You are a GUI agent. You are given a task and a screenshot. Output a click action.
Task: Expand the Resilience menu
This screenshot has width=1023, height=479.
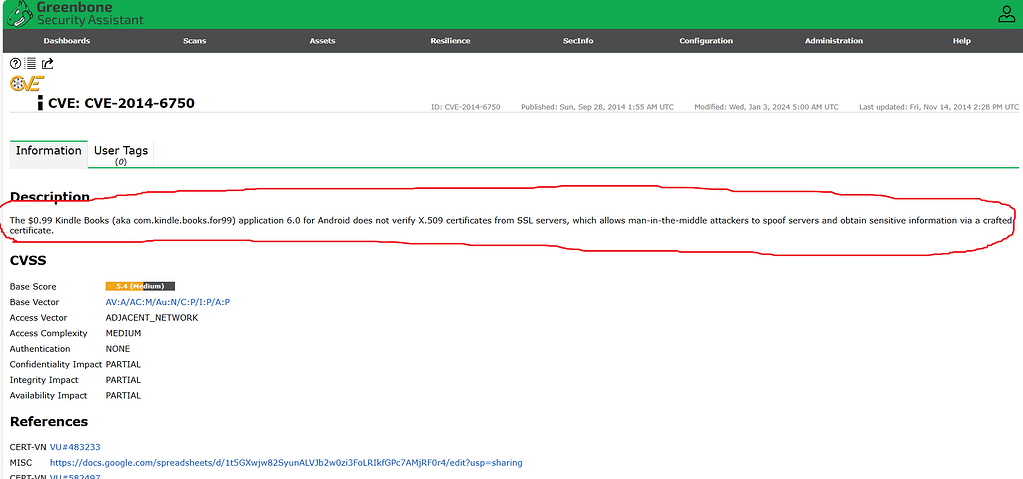click(450, 41)
